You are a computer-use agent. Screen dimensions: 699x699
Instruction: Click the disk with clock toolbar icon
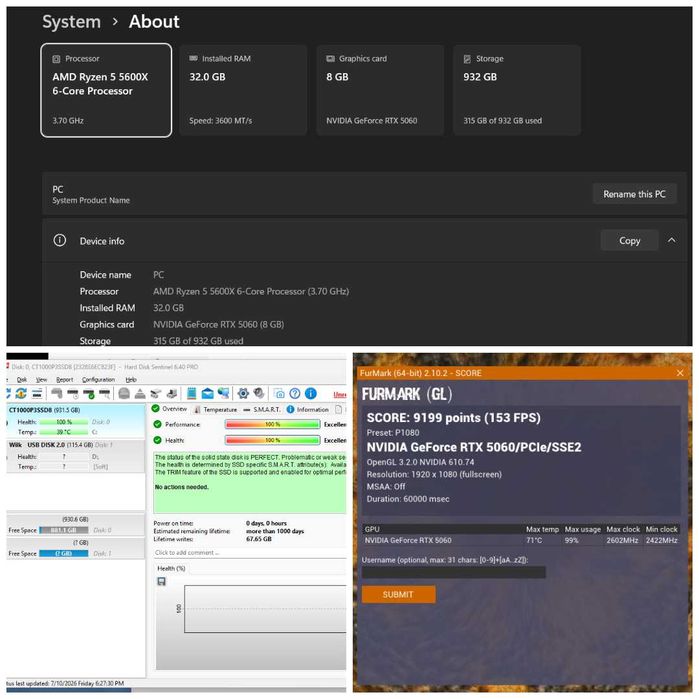click(73, 393)
